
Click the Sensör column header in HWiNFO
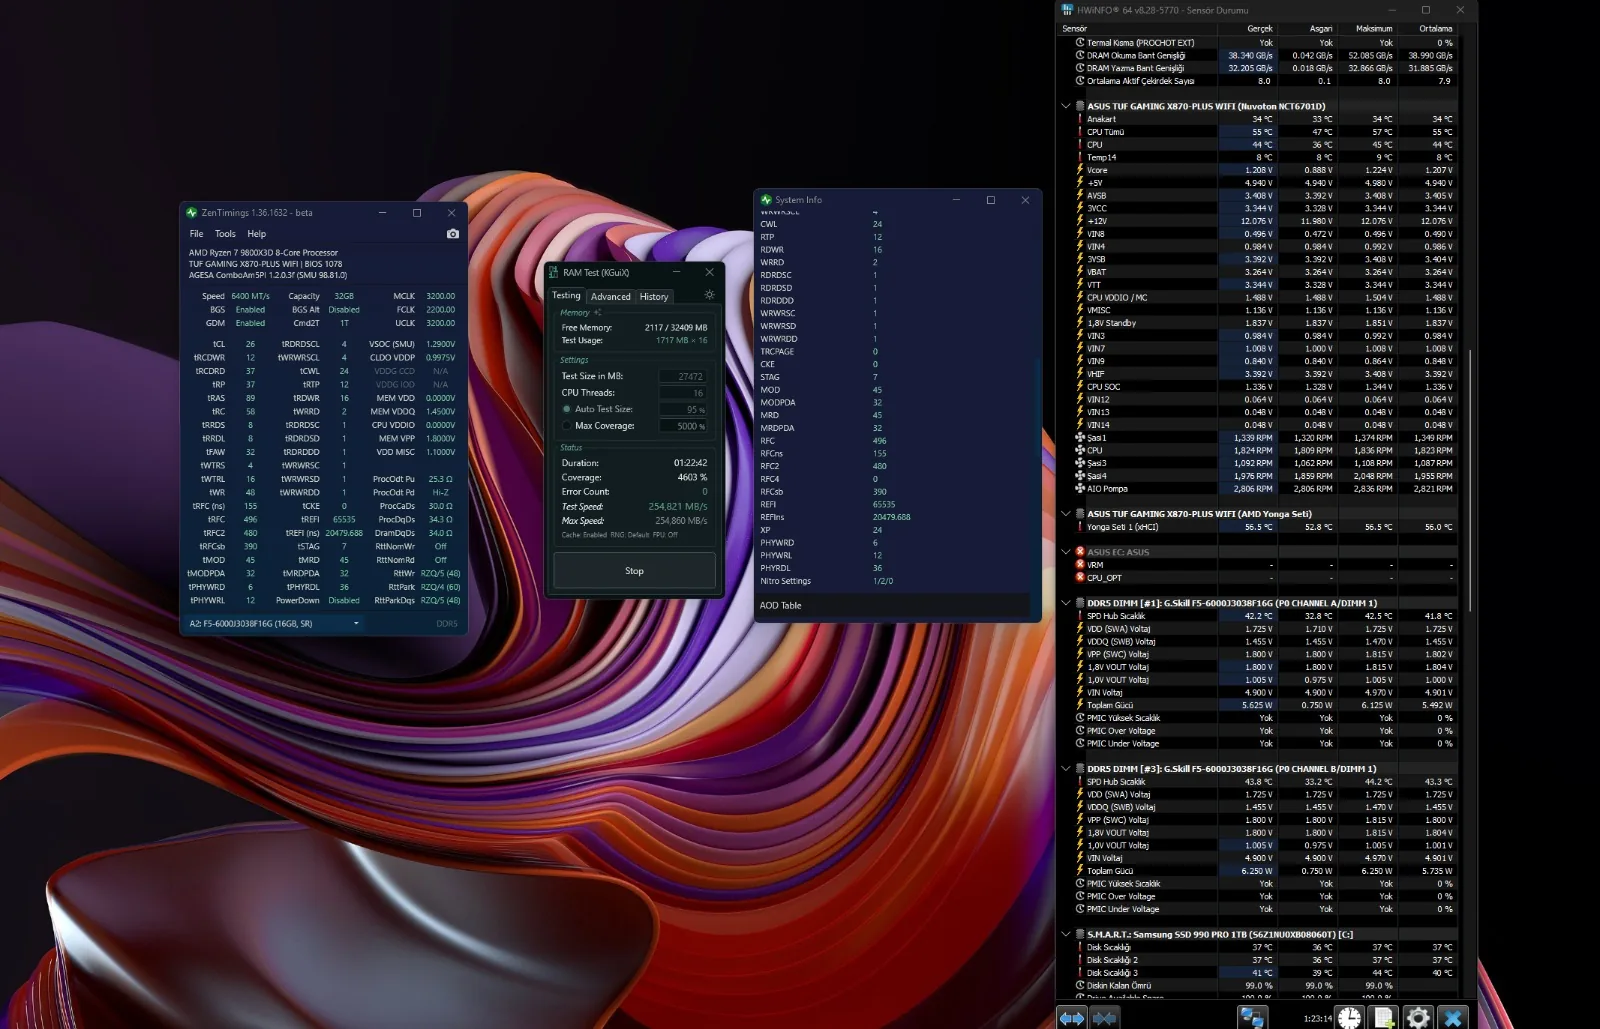coord(1137,29)
